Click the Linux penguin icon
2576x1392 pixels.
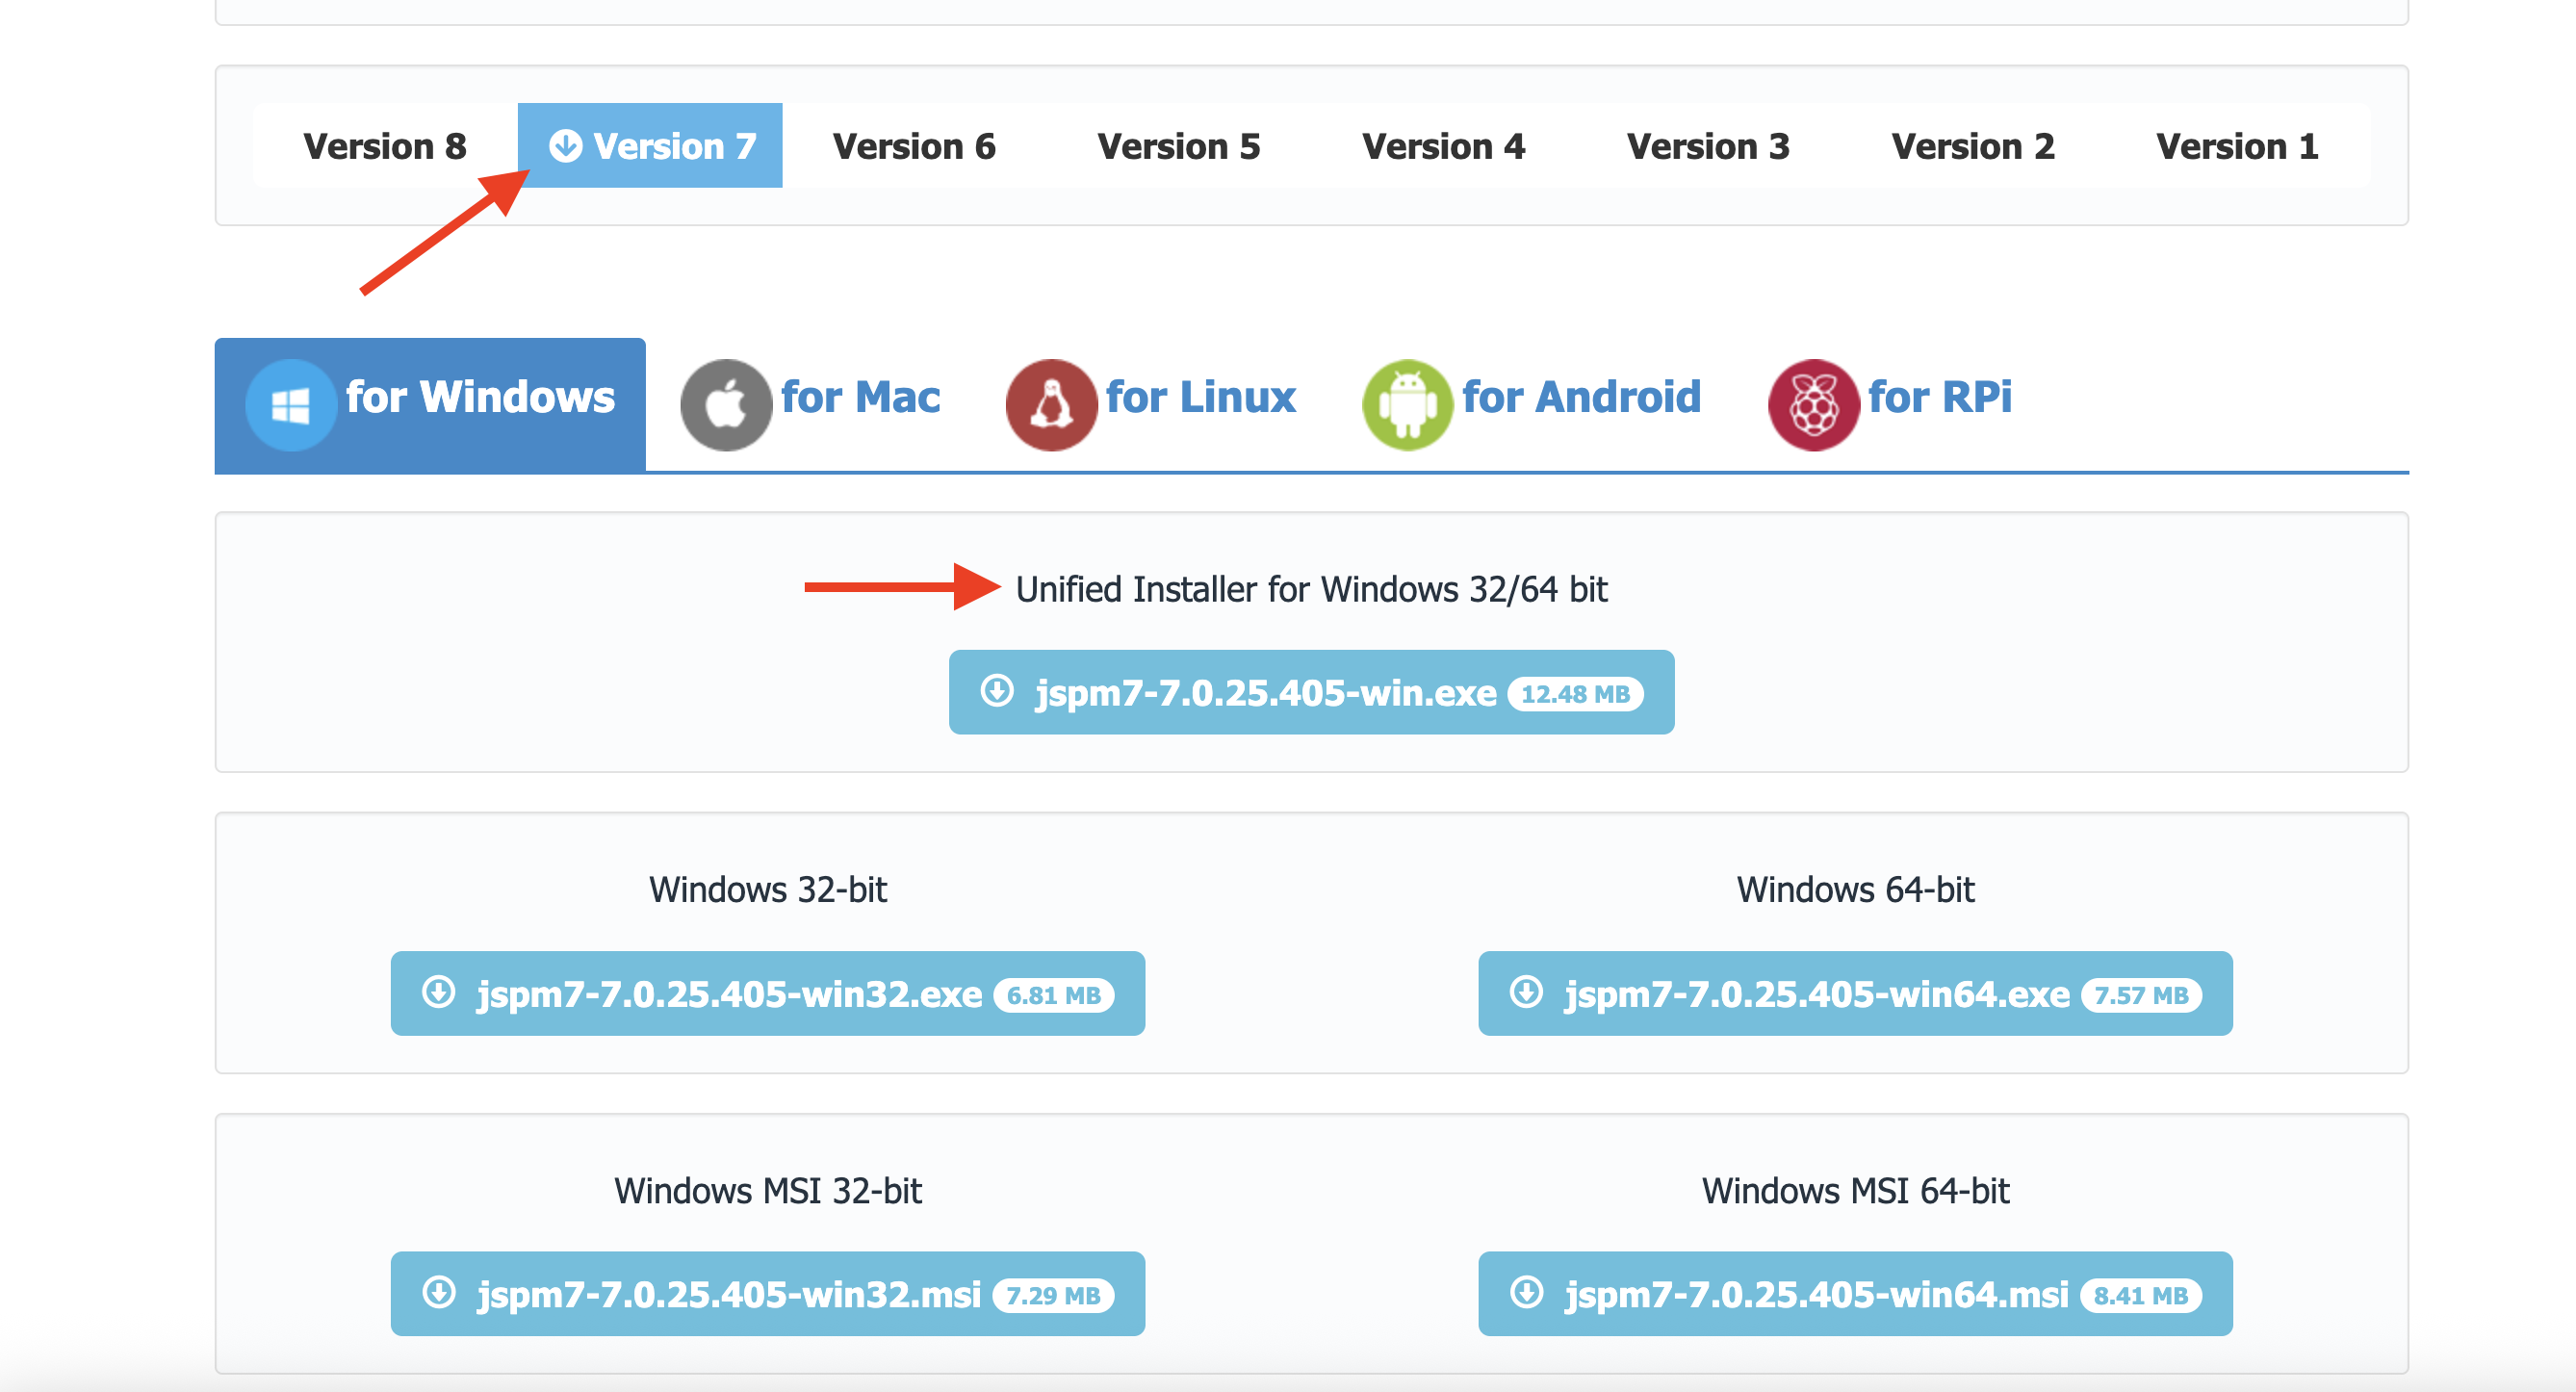(1051, 405)
